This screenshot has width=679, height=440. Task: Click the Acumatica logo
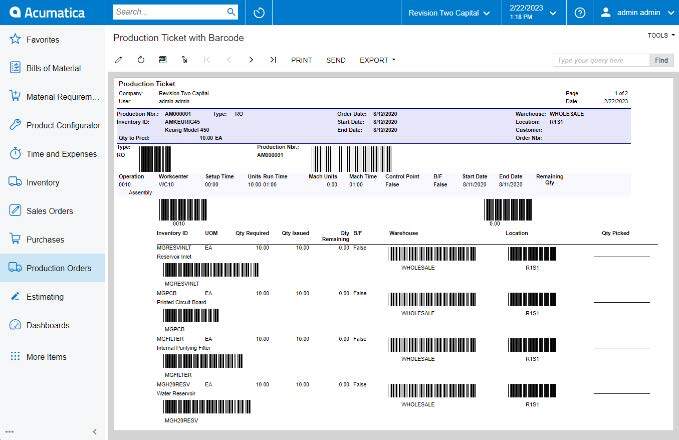coord(47,12)
